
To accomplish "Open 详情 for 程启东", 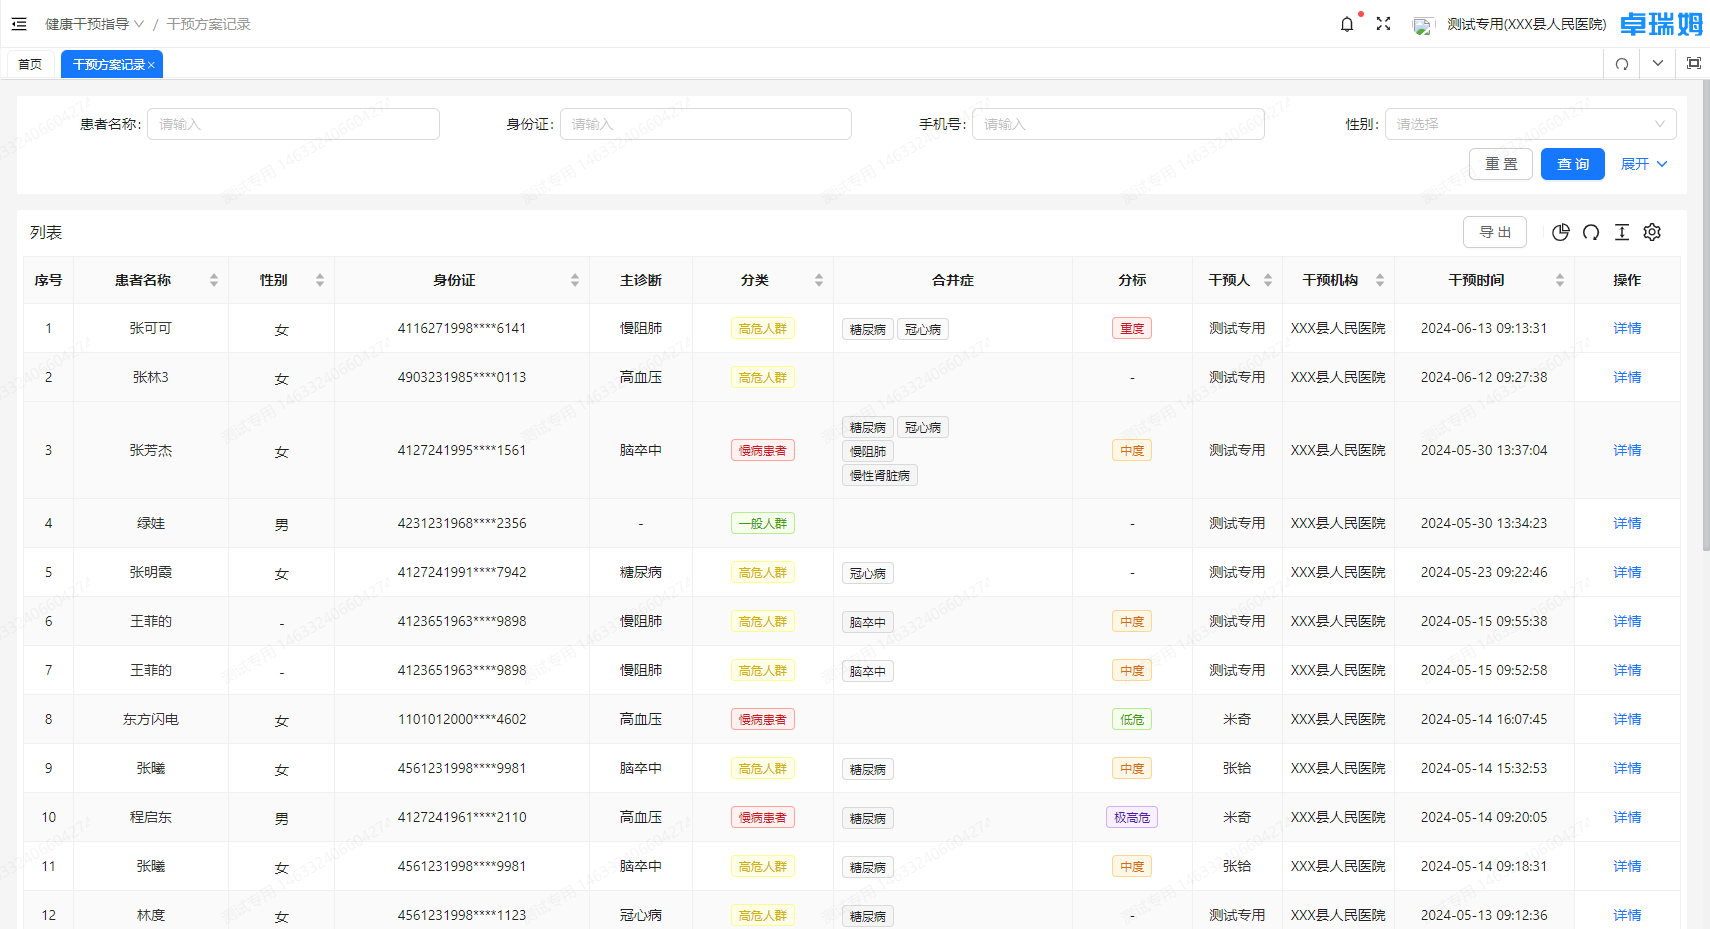I will [x=1627, y=817].
